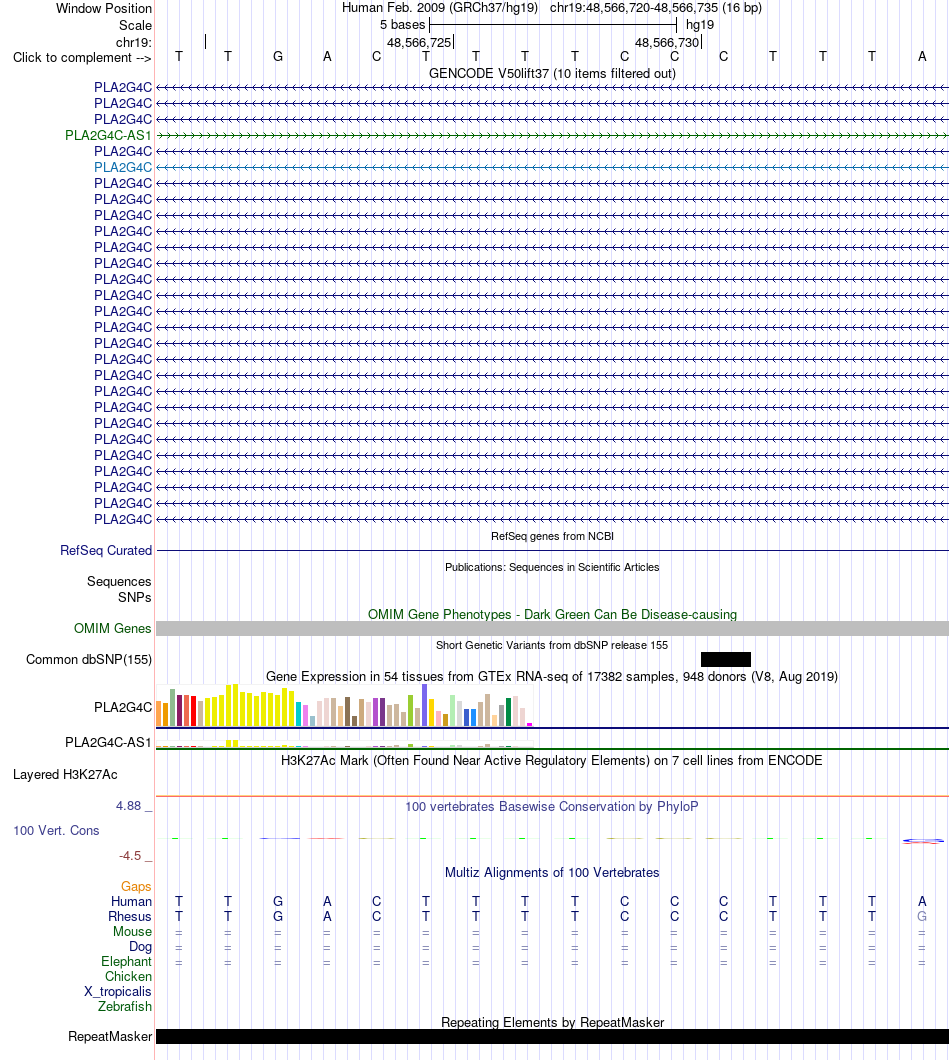
Task: Click the OMIM Genes label
Action: [x=113, y=629]
